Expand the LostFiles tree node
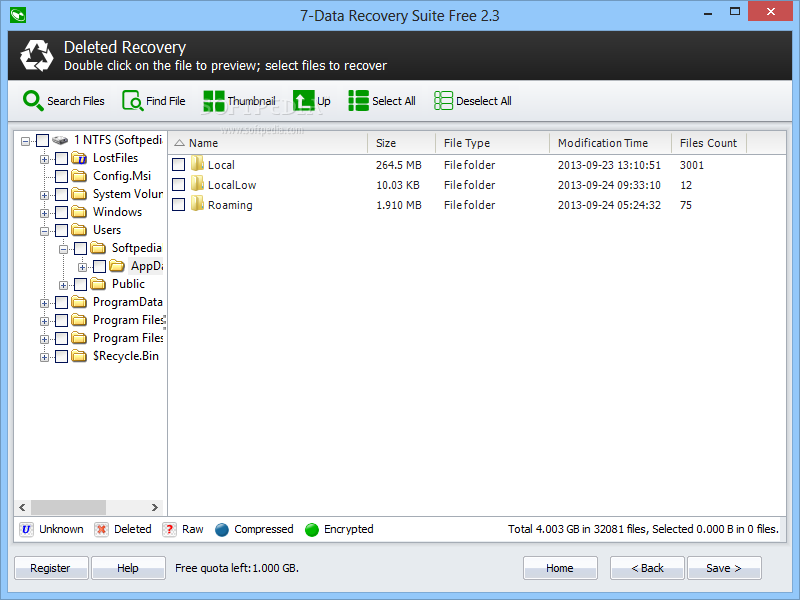800x600 pixels. pyautogui.click(x=44, y=159)
